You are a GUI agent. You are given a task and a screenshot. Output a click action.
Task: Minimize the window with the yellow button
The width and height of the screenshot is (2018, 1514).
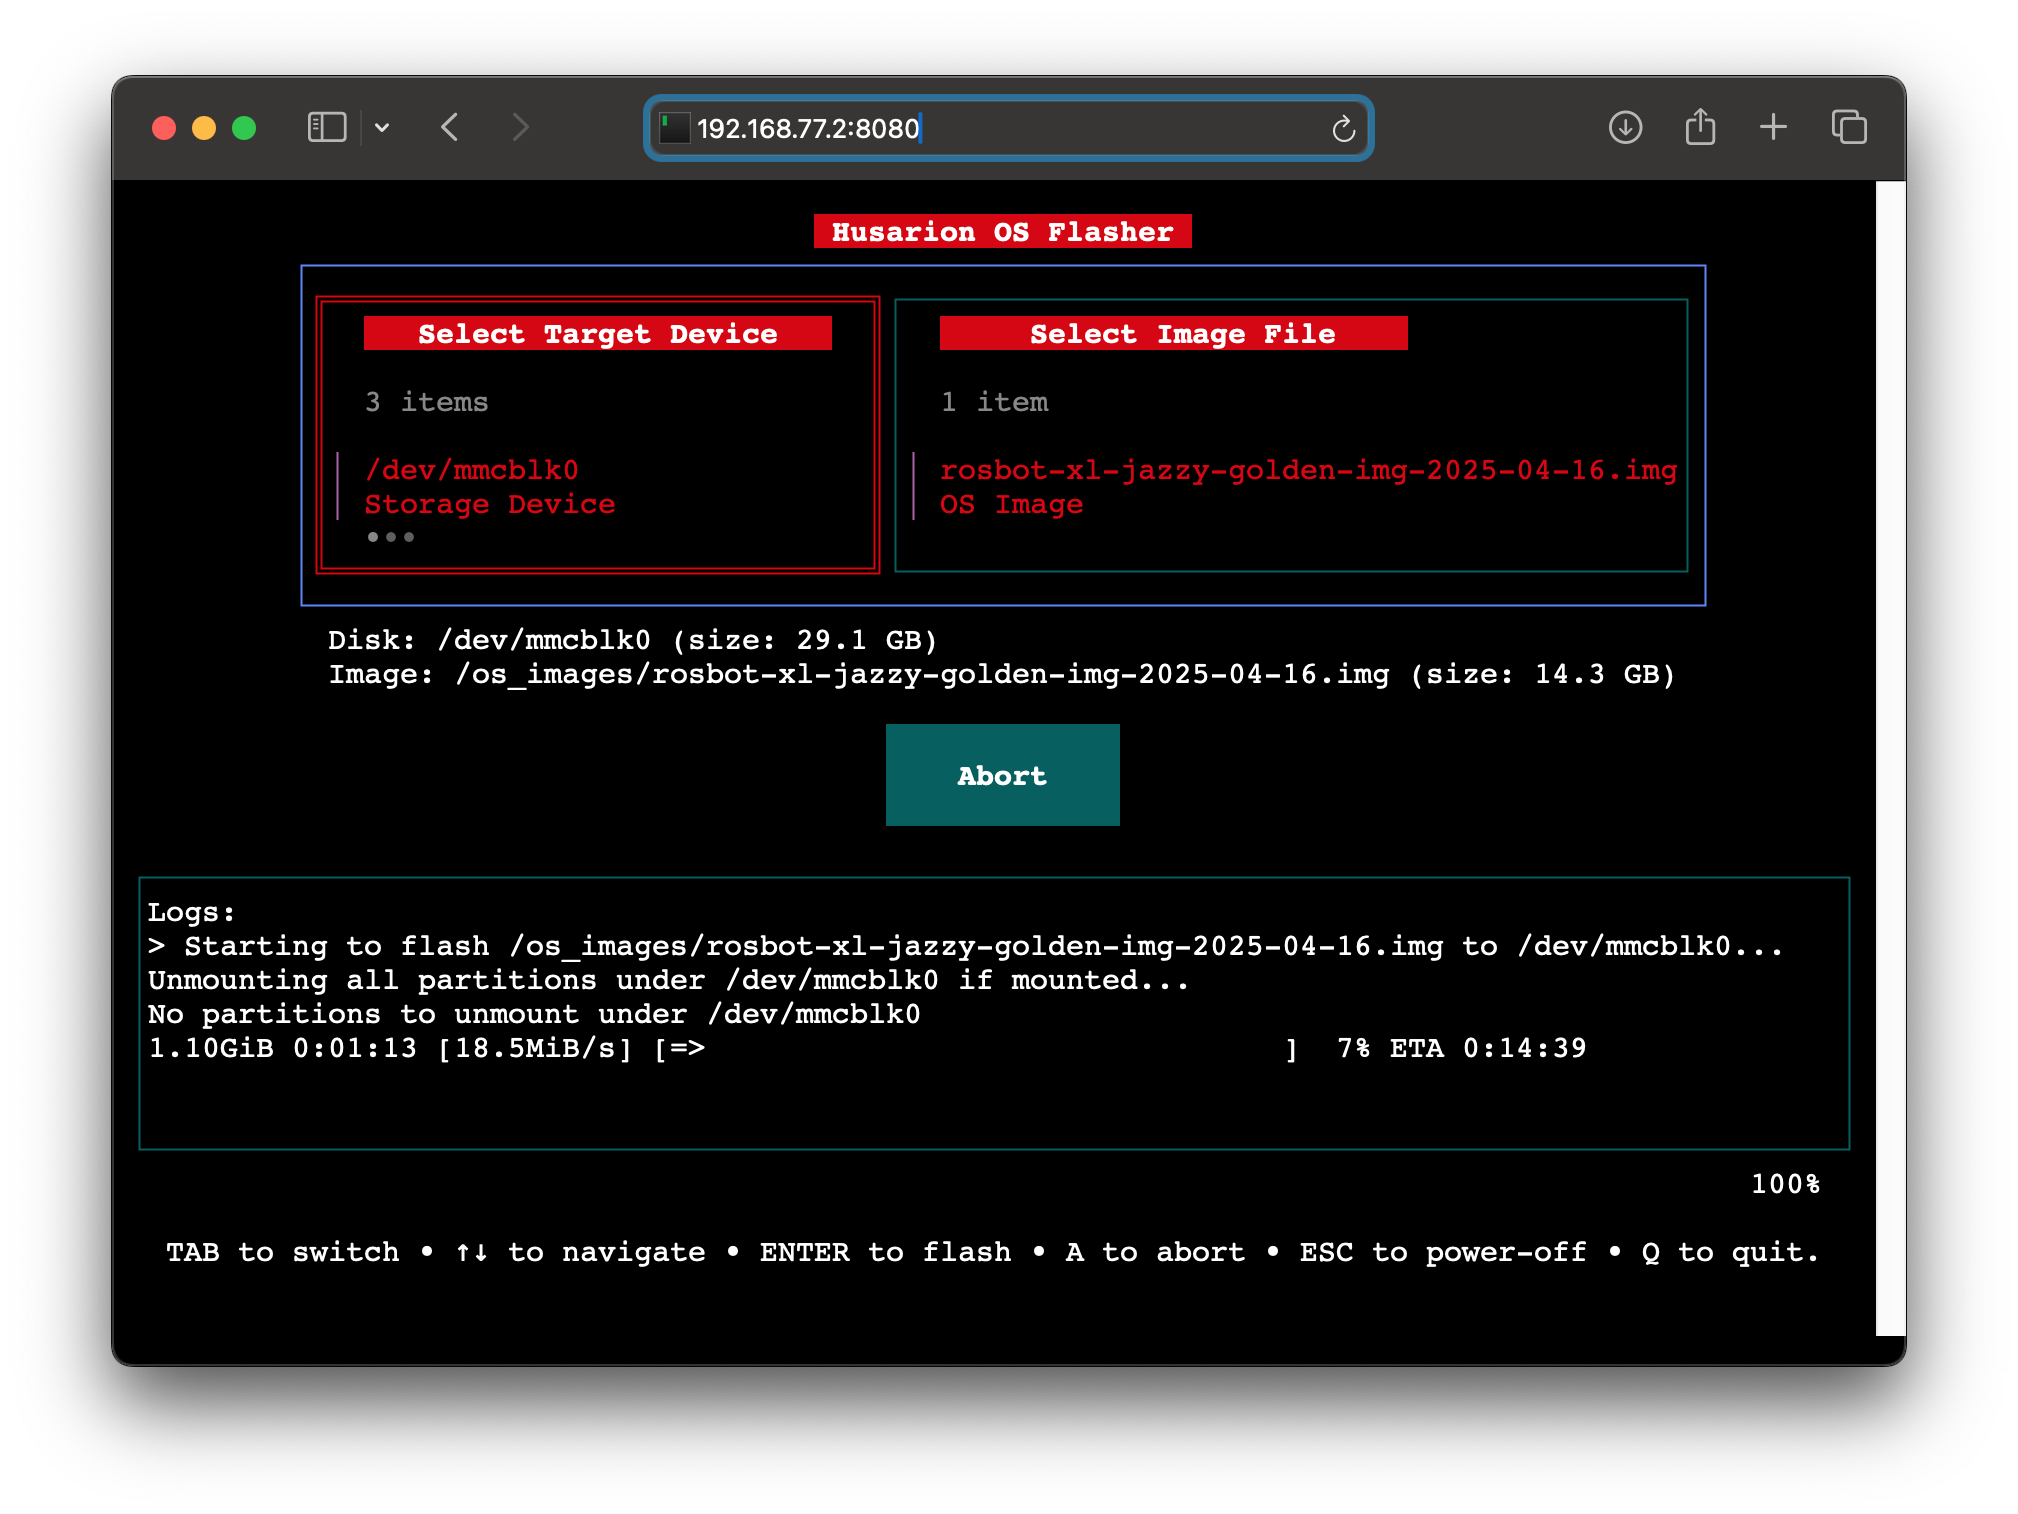click(x=204, y=128)
